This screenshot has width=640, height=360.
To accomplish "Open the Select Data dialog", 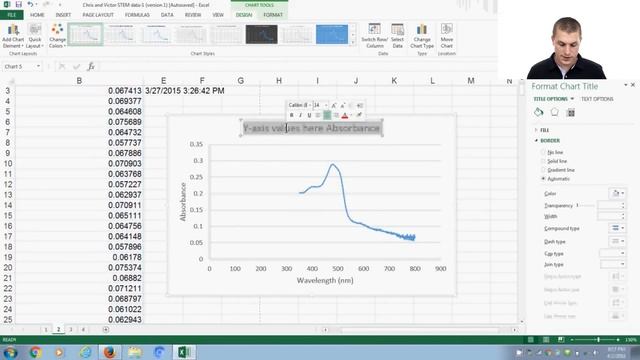I will [x=397, y=36].
